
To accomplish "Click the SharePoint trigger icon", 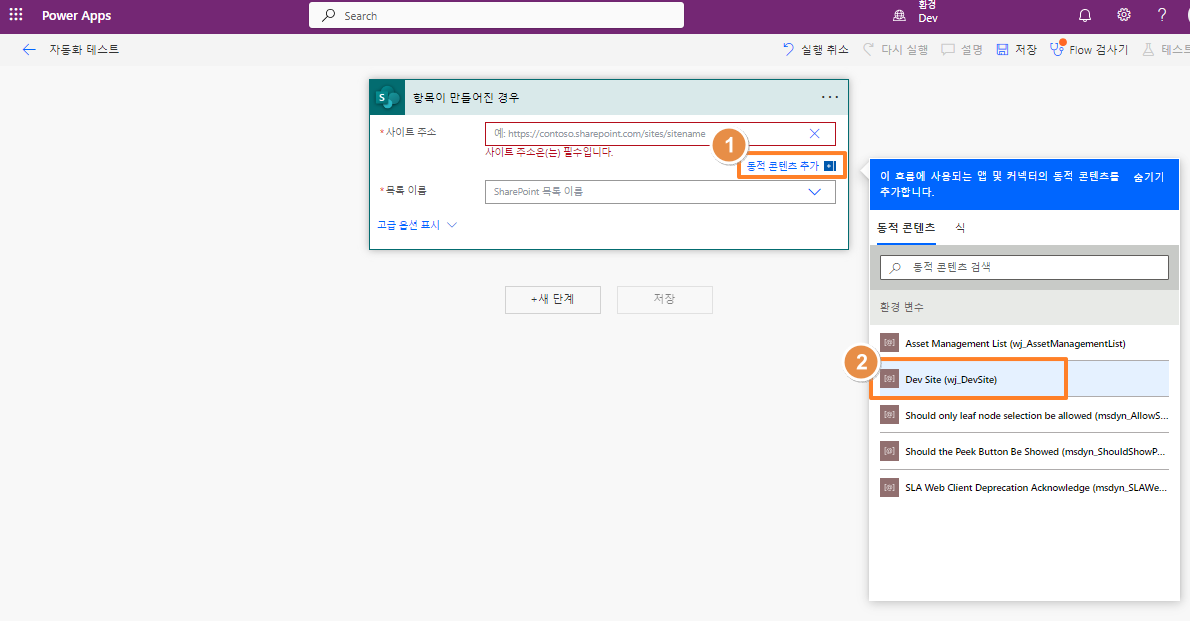I will pyautogui.click(x=388, y=97).
